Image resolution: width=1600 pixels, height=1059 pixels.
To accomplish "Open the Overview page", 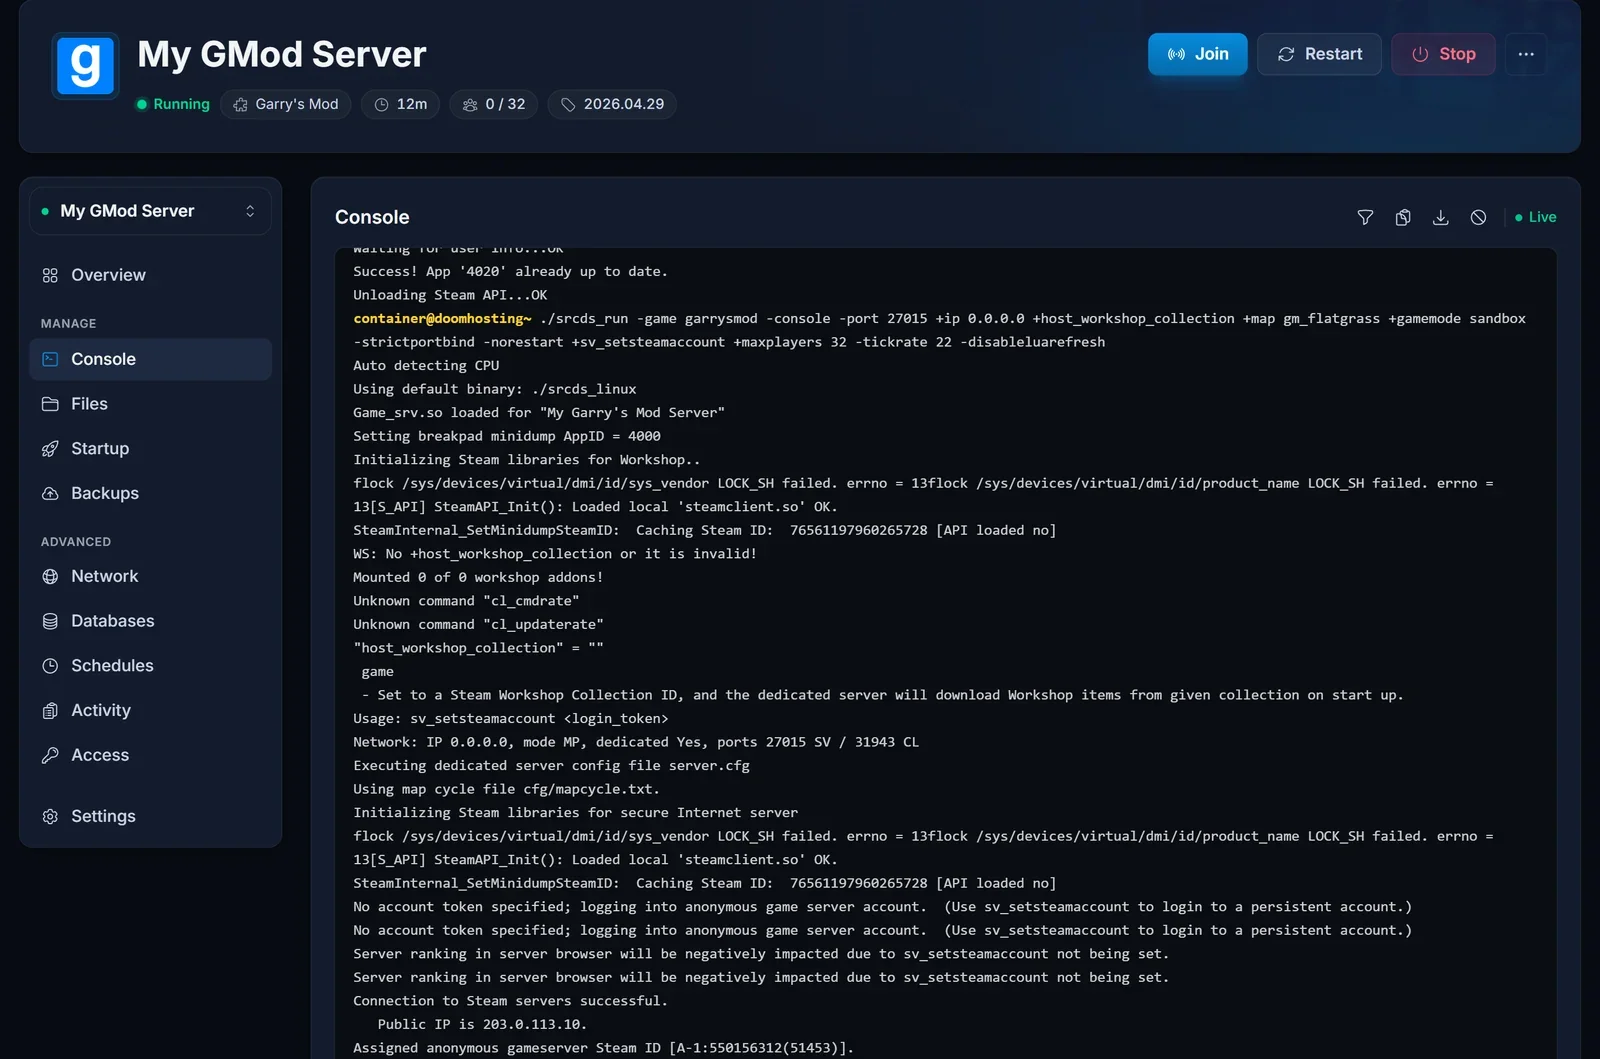I will [x=150, y=275].
